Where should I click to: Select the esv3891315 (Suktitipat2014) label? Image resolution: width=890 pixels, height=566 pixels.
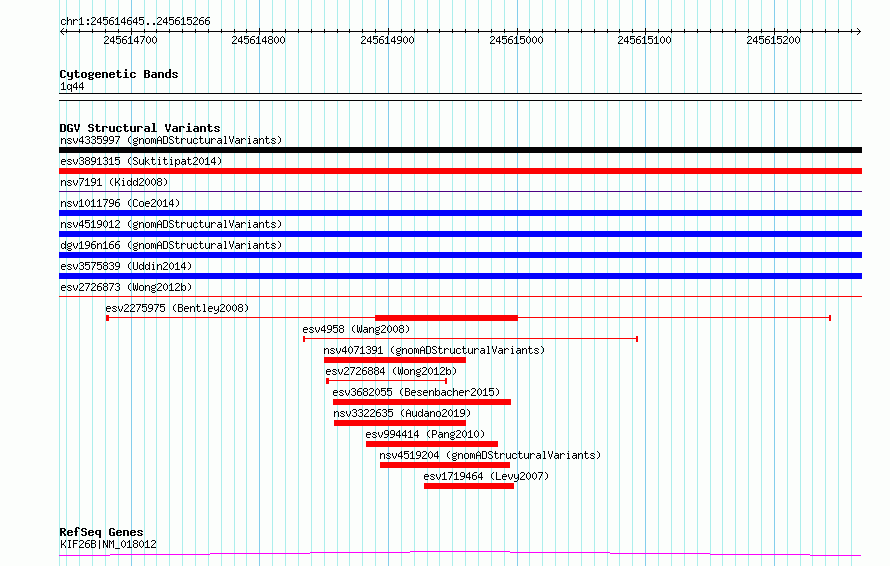141,161
